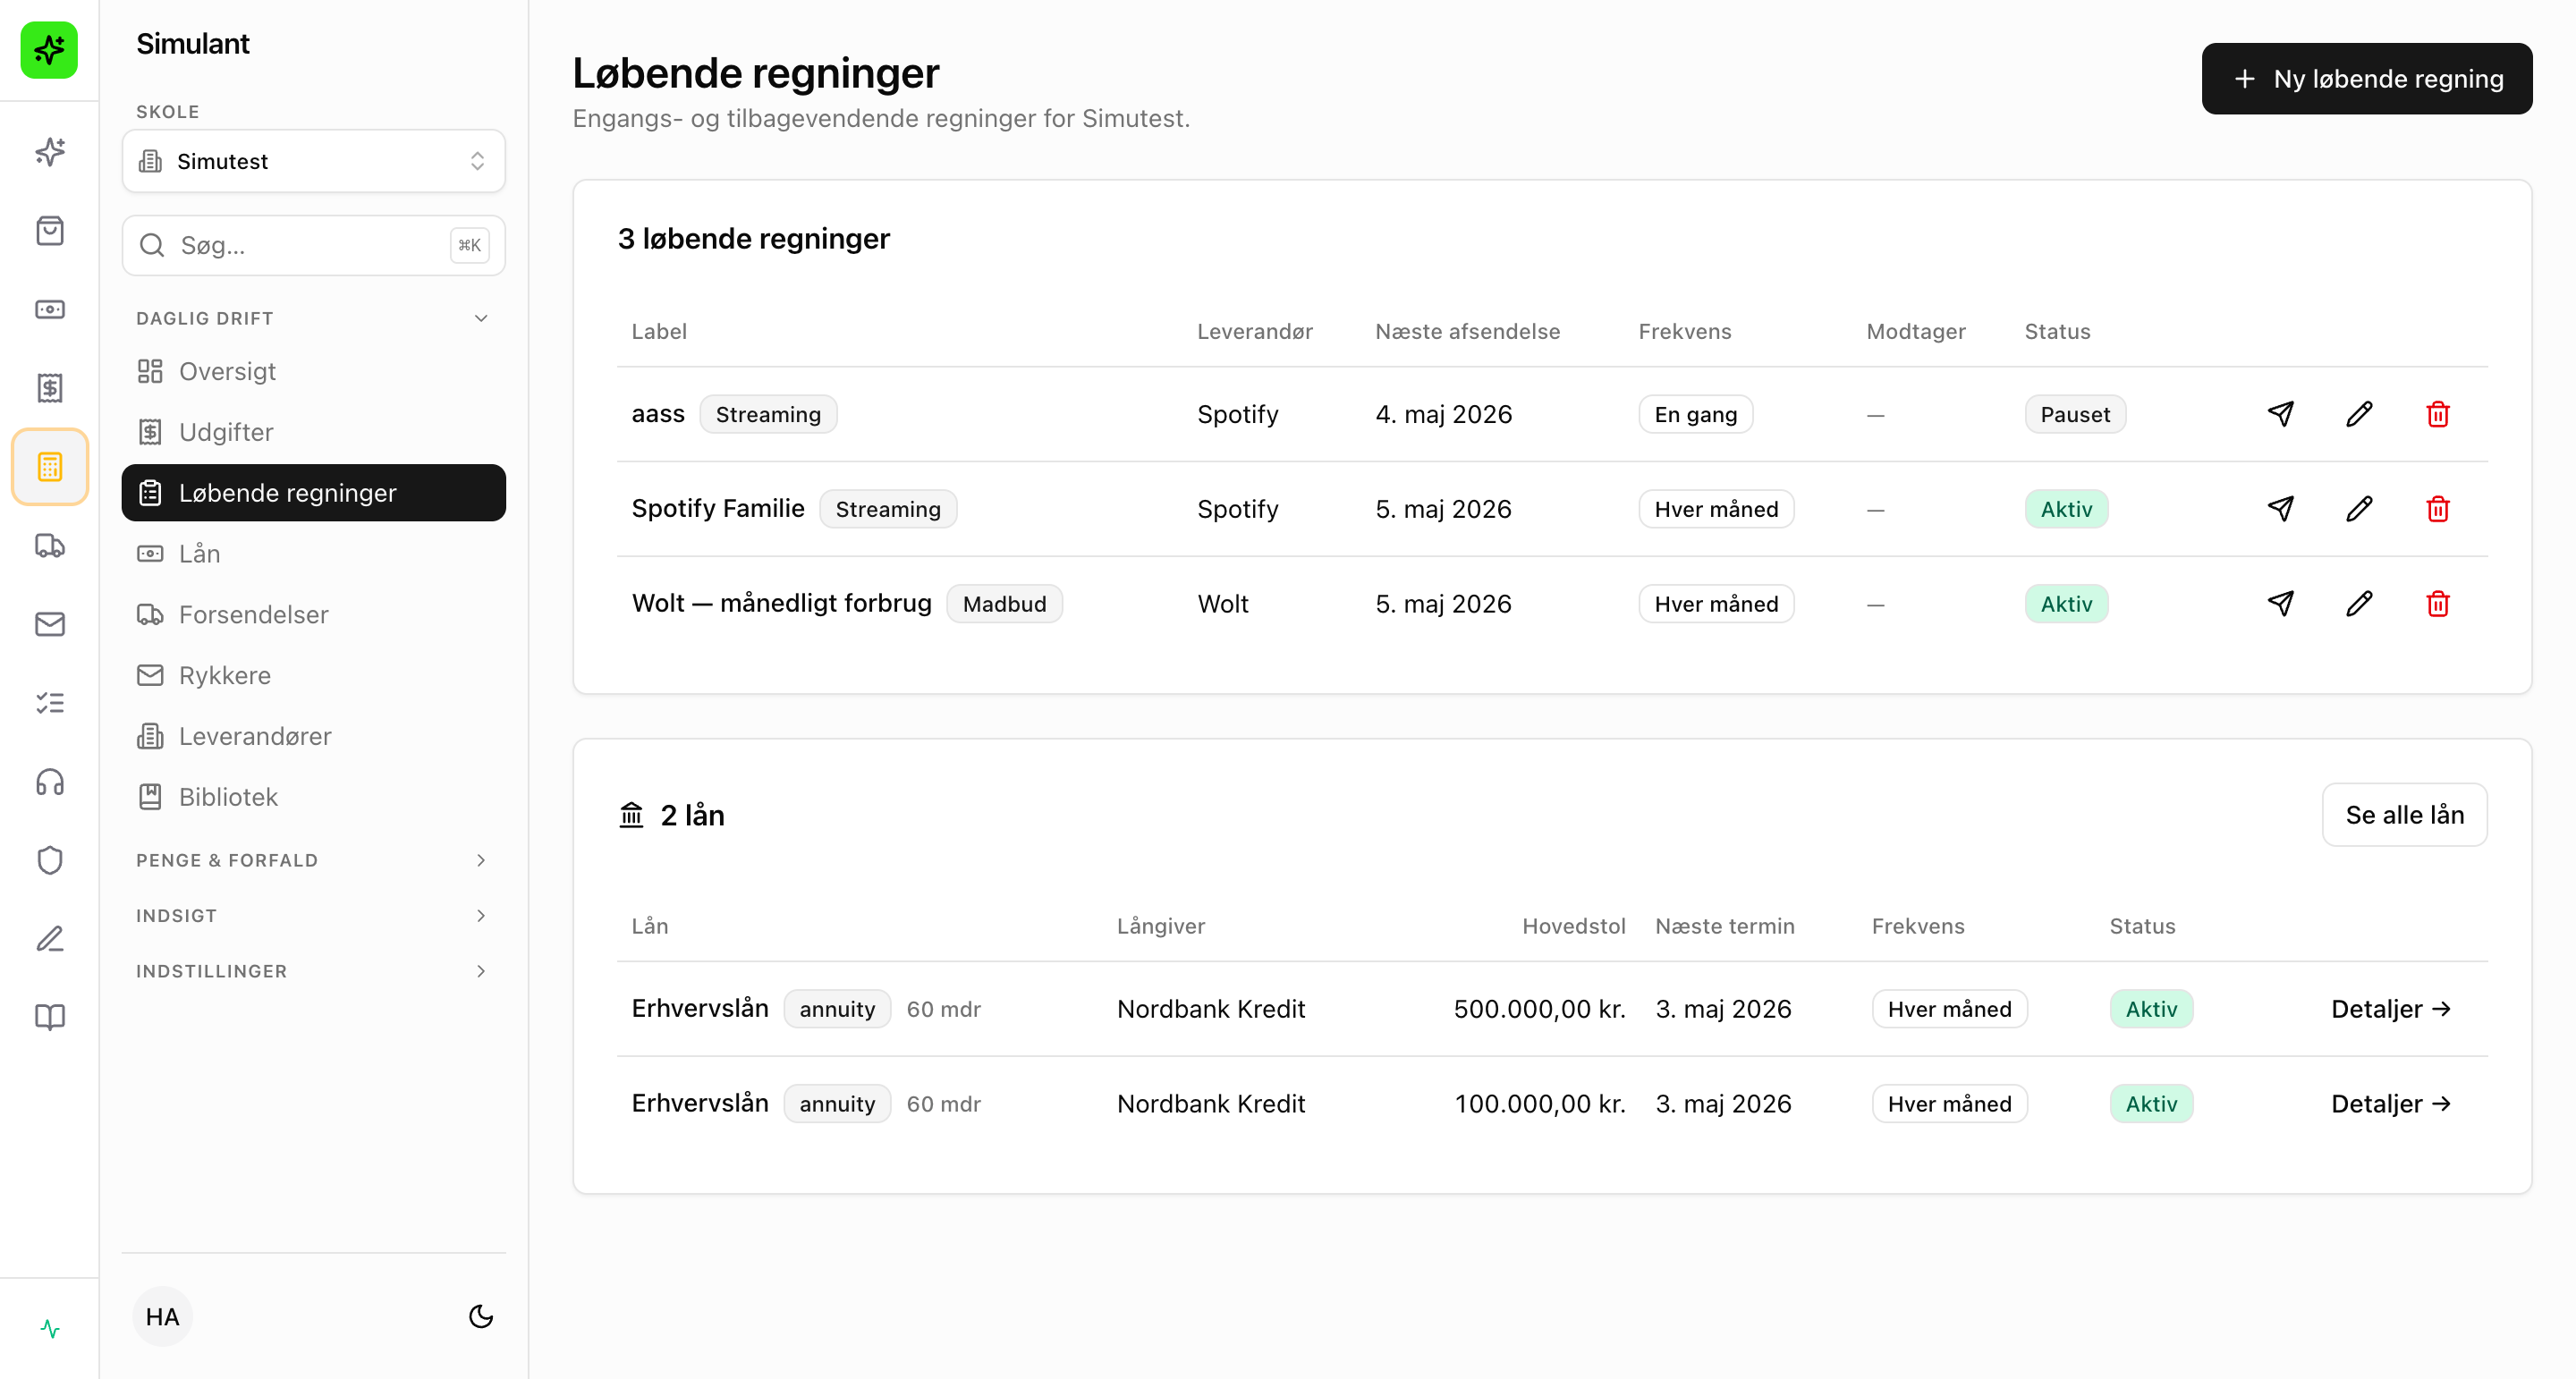
Task: Create a Ny løbende regning
Action: click(2367, 79)
